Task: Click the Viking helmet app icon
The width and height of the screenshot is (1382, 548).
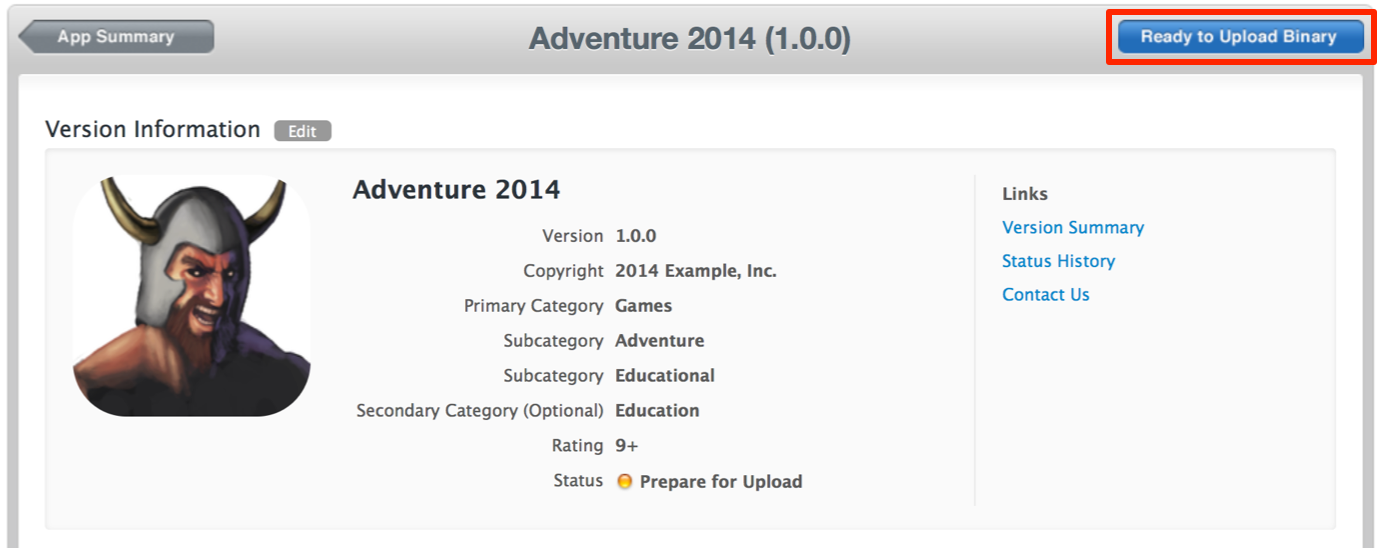Action: (192, 296)
